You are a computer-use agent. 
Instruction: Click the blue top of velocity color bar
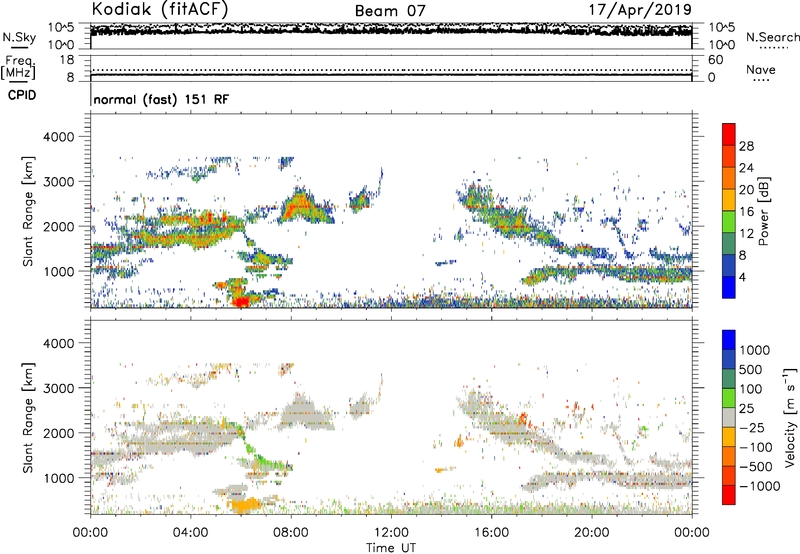729,340
